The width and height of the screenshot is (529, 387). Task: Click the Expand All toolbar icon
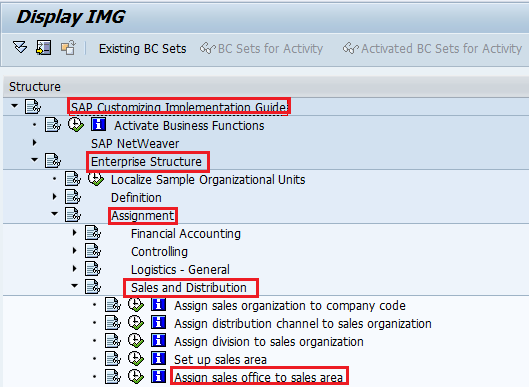20,48
